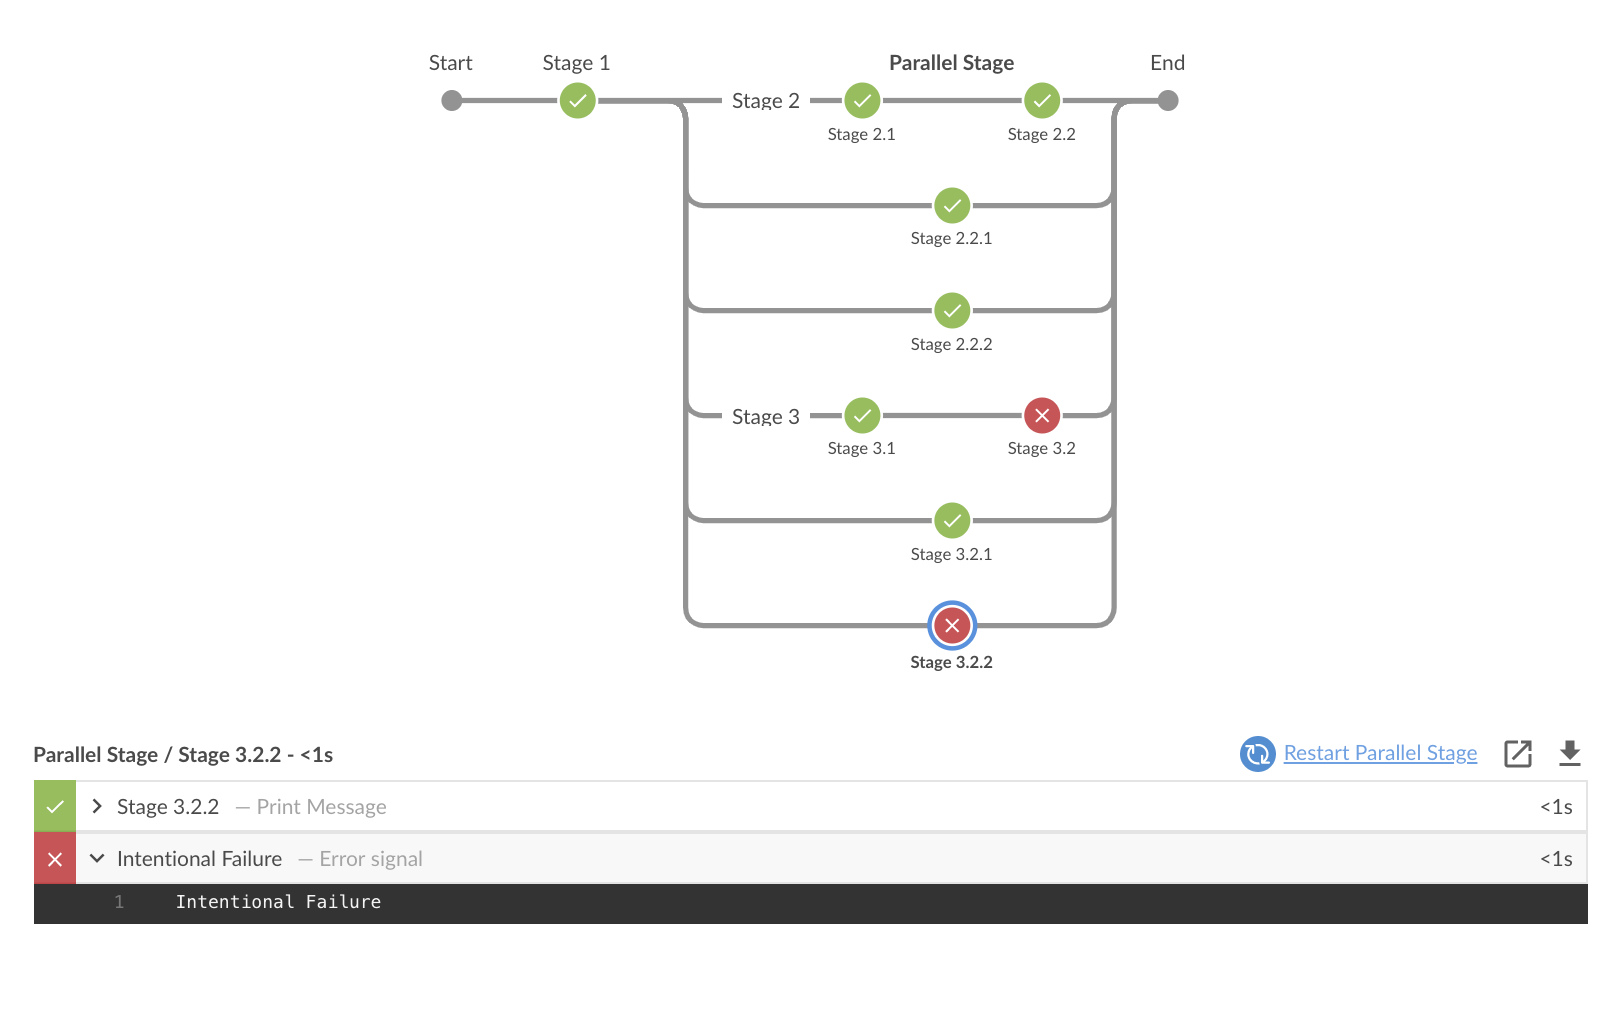Click the circular restart icon
Screen dimensions: 1600x1032
[1257, 754]
